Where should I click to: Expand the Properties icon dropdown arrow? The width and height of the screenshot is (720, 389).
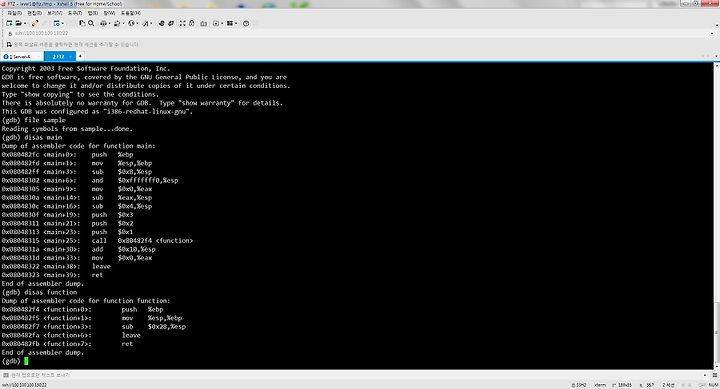(x=62, y=23)
